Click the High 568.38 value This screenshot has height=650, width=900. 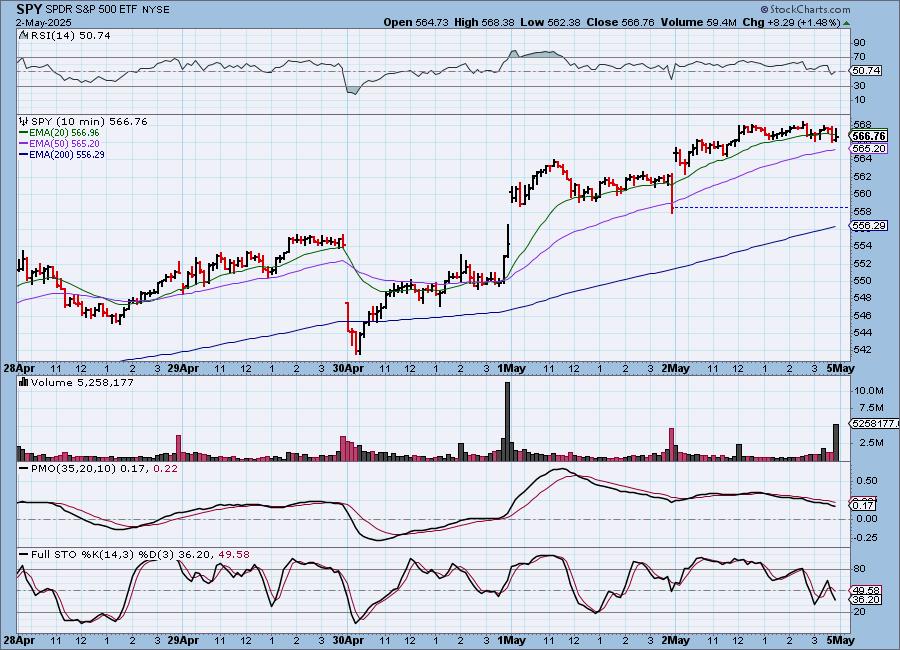point(484,22)
